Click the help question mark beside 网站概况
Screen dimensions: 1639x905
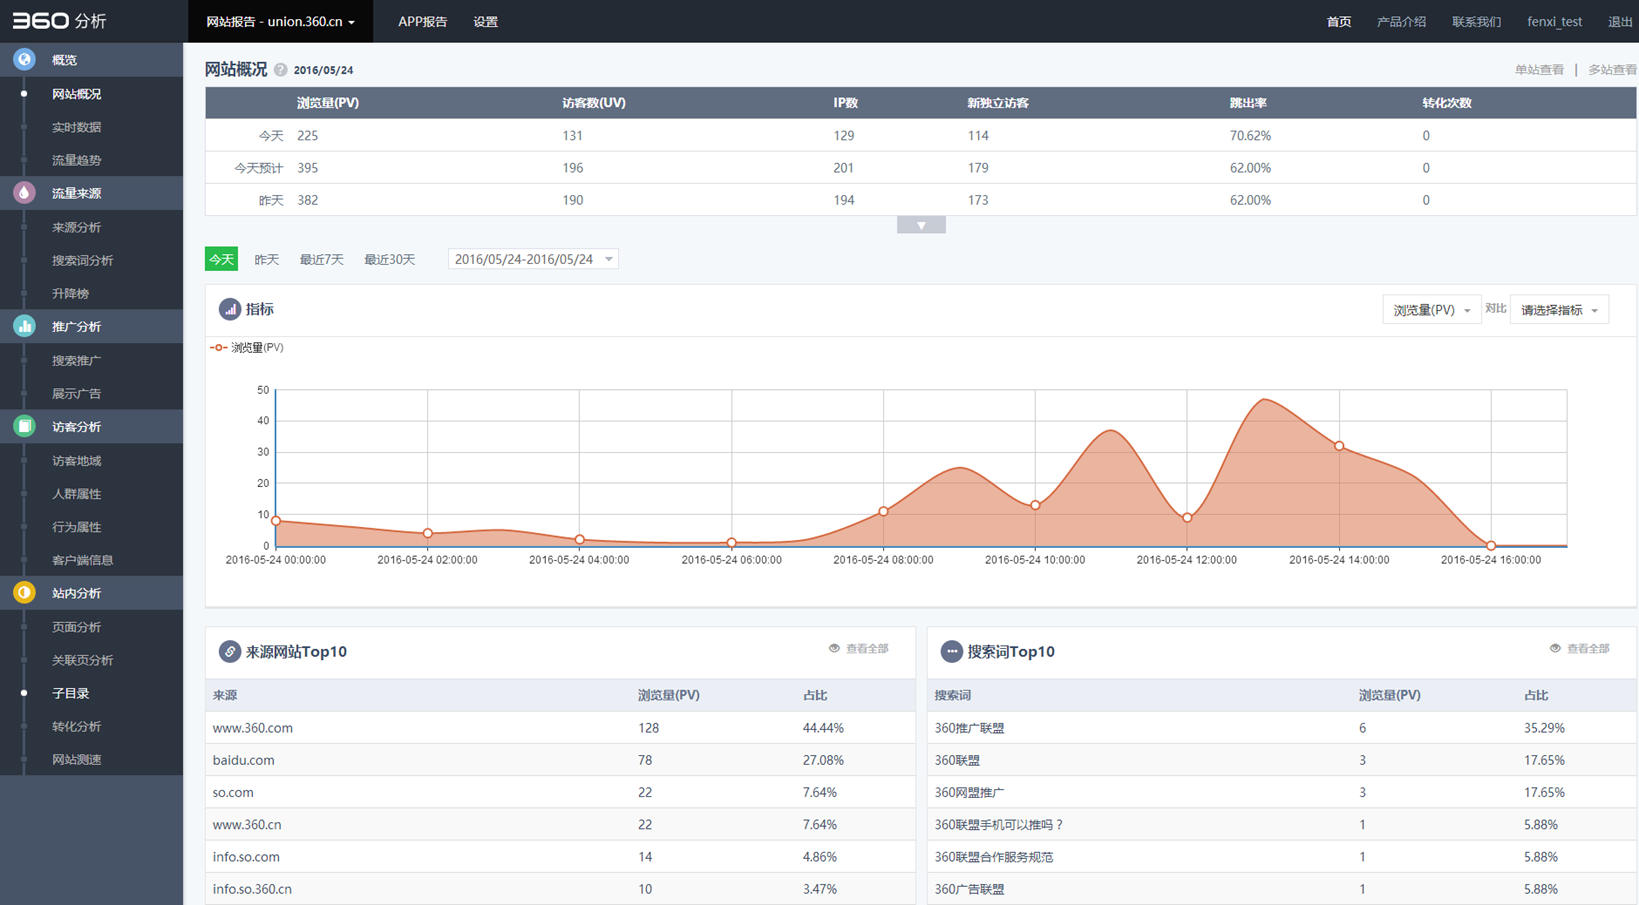click(281, 70)
